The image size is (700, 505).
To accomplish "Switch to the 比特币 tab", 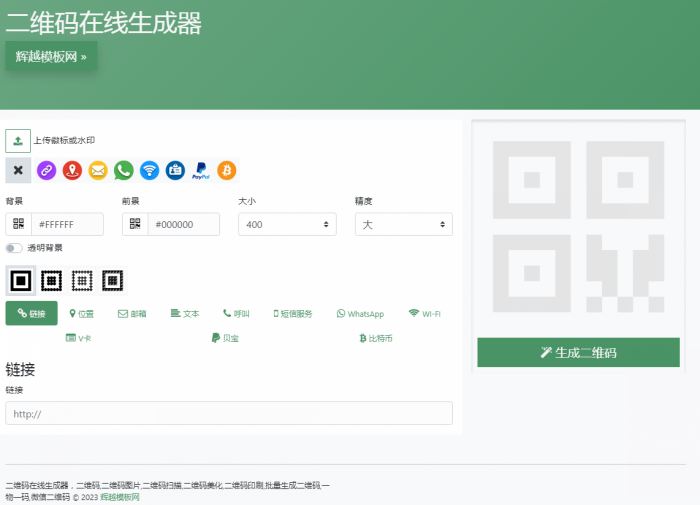I will [376, 339].
